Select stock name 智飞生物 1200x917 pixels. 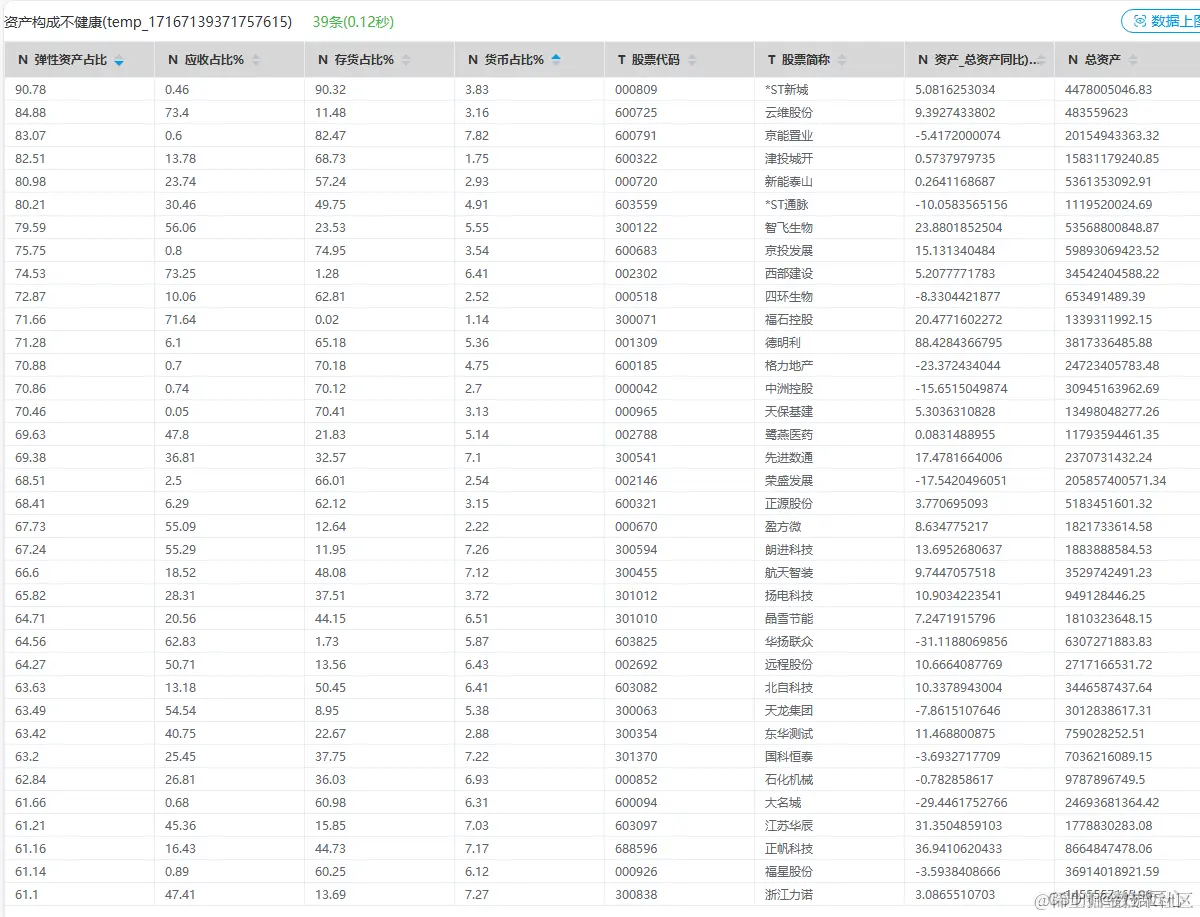click(789, 228)
